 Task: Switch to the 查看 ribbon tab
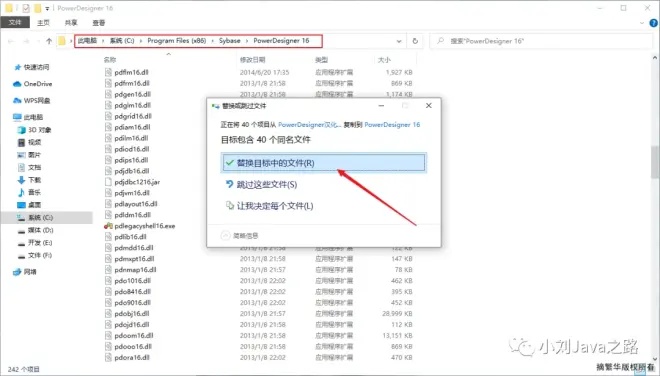98,23
